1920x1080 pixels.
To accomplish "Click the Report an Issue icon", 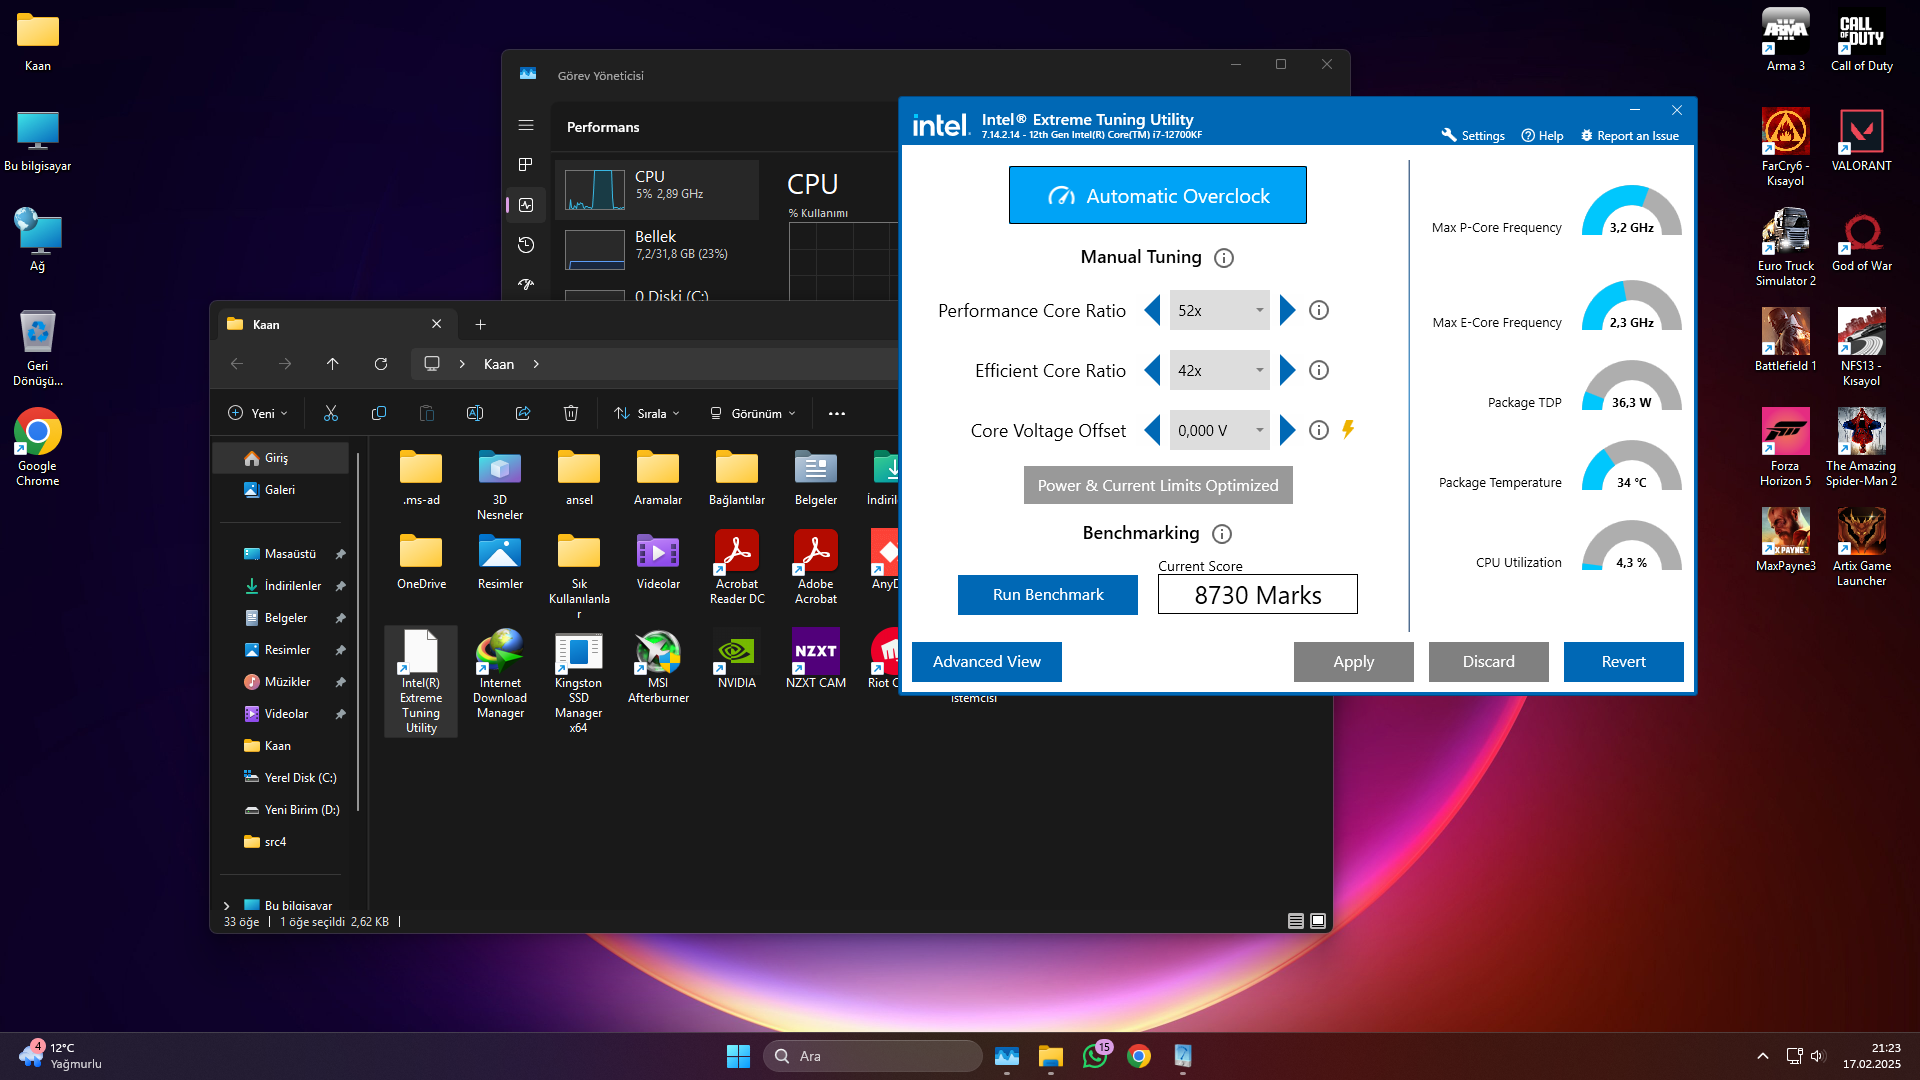I will click(x=1586, y=135).
